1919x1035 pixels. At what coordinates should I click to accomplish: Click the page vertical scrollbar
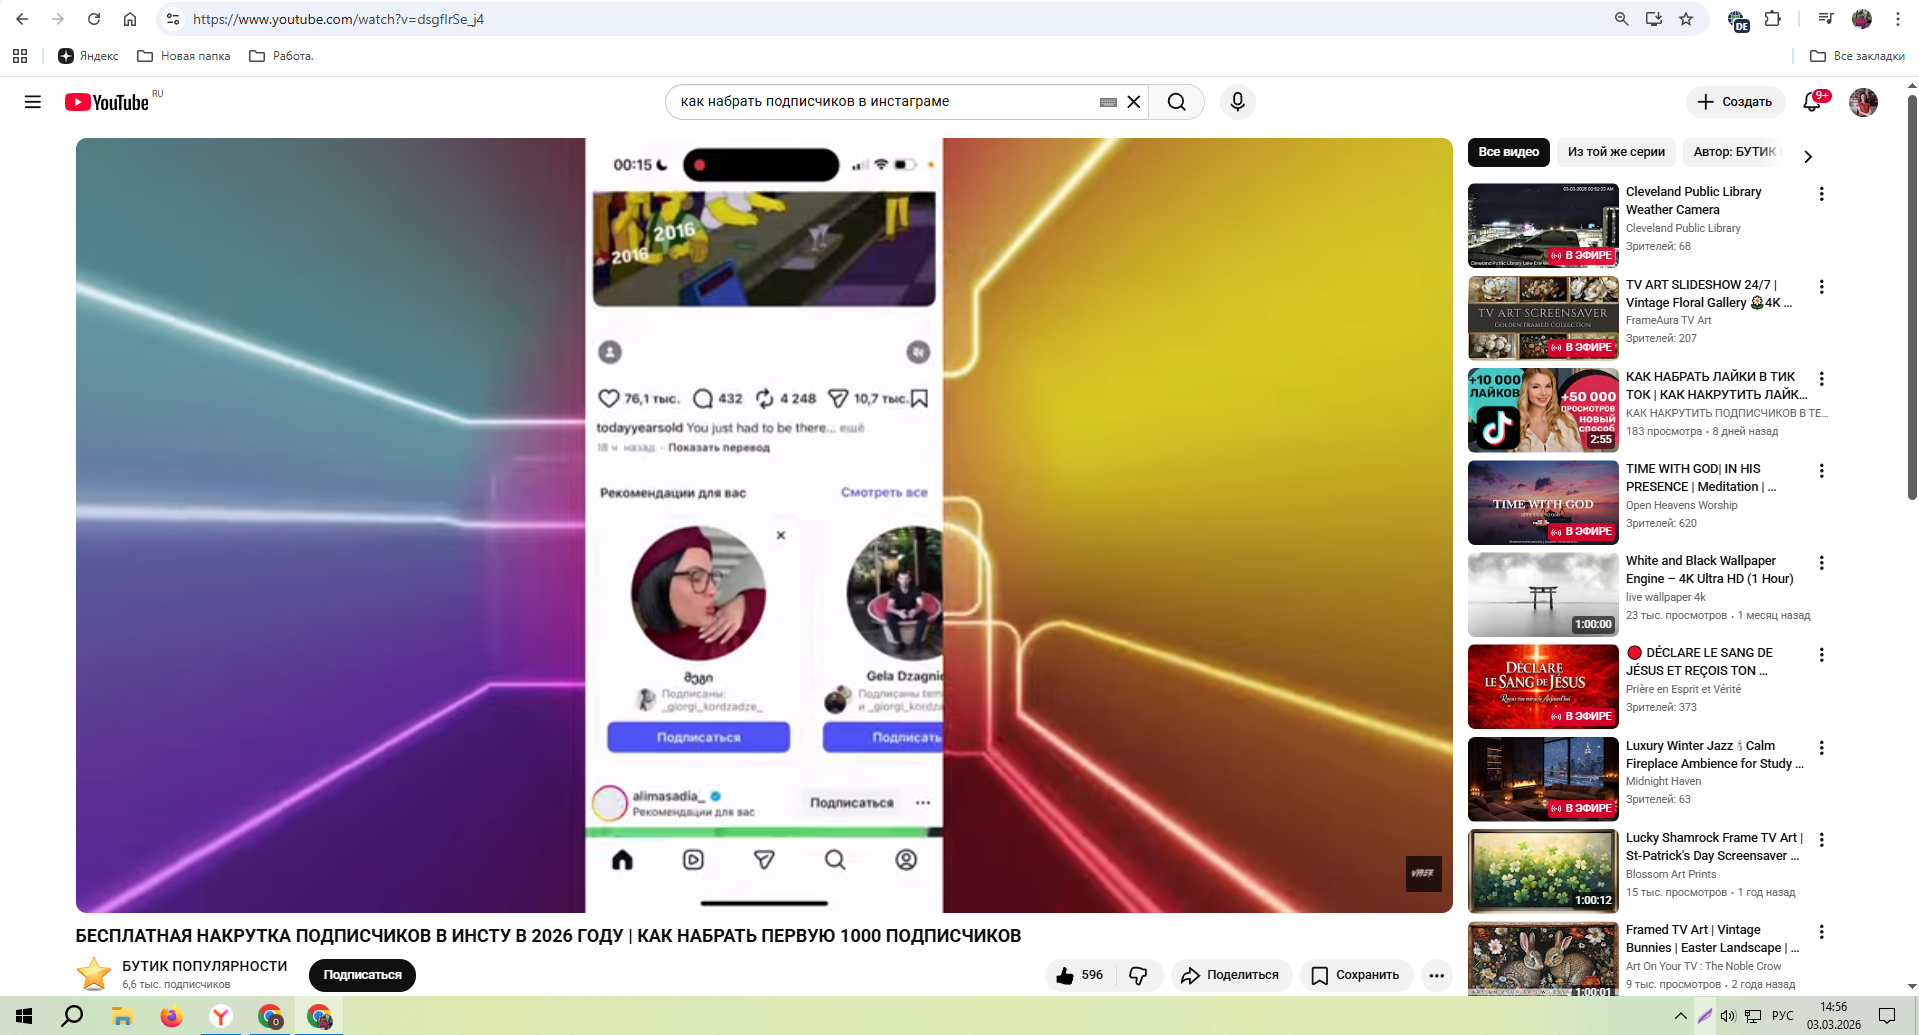point(1912,300)
